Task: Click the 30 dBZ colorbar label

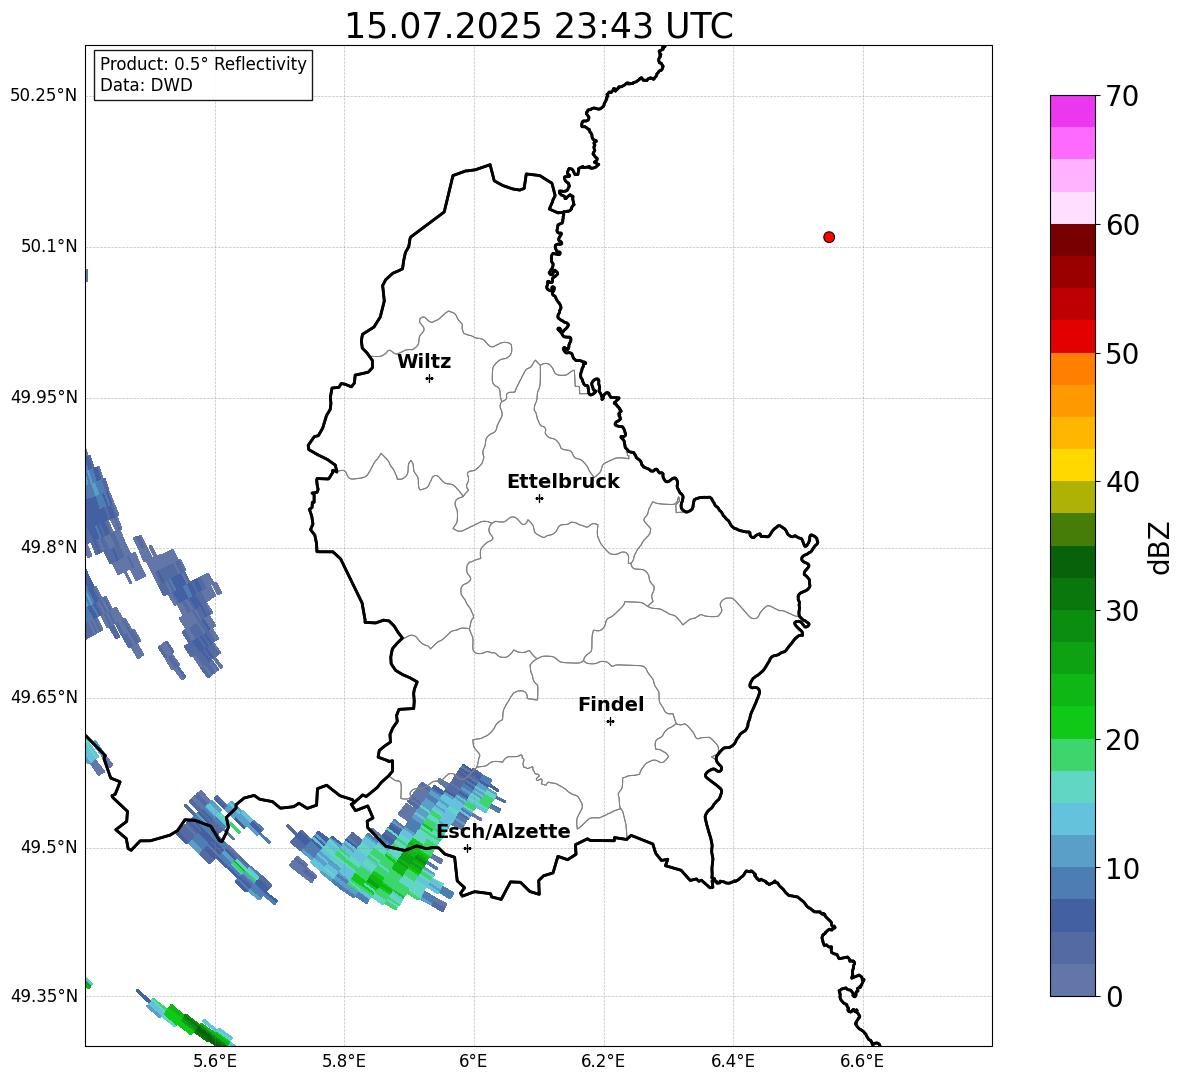Action: pyautogui.click(x=1122, y=611)
